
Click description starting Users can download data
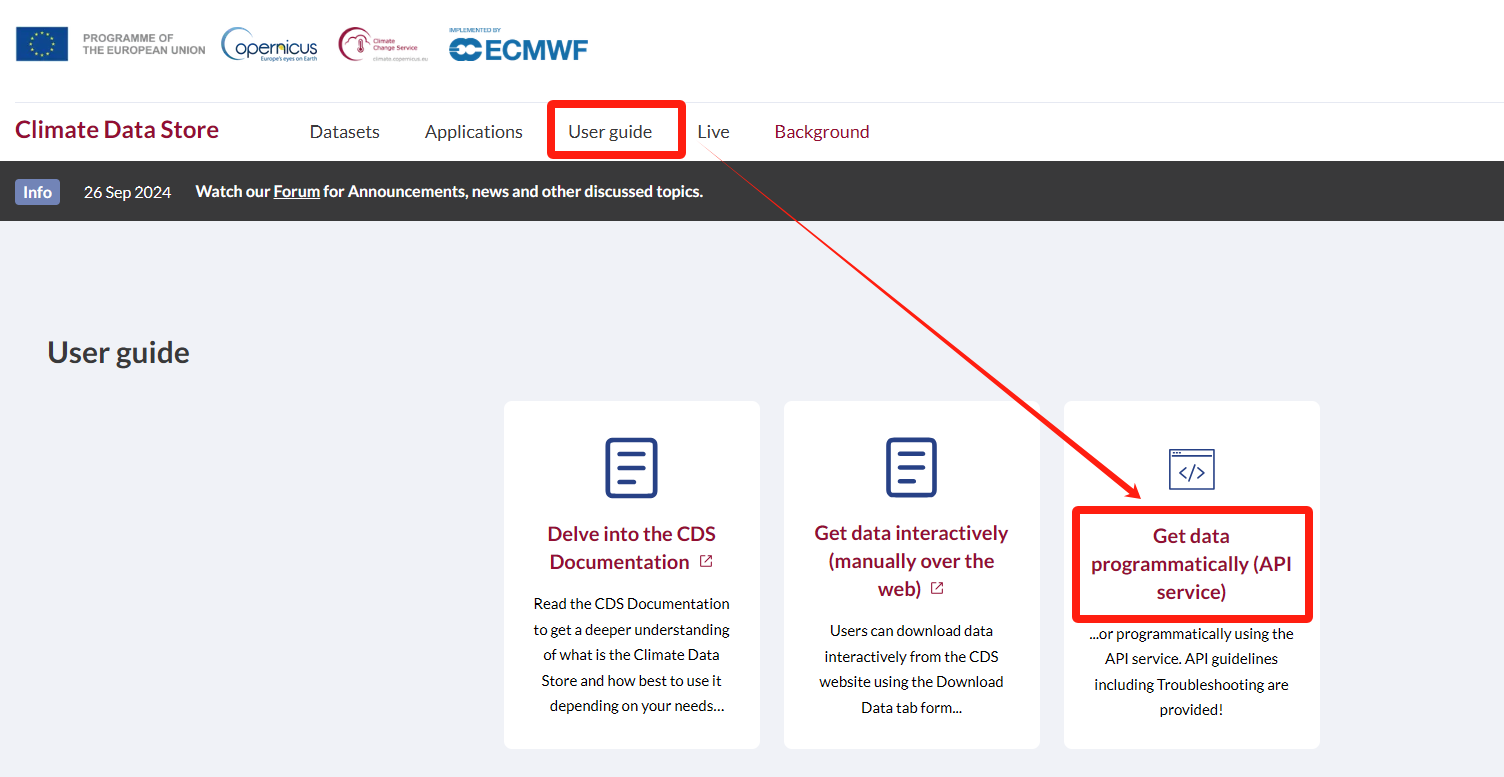click(x=911, y=669)
